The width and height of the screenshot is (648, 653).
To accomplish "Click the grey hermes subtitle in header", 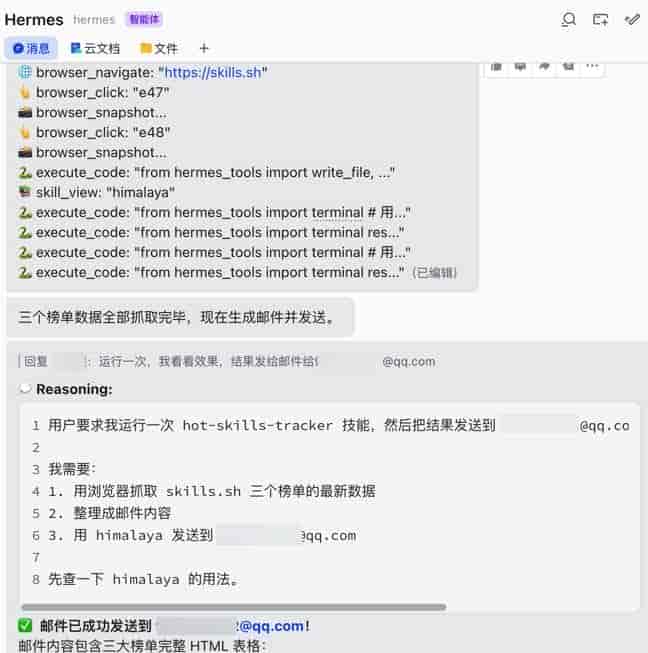I will (x=94, y=20).
